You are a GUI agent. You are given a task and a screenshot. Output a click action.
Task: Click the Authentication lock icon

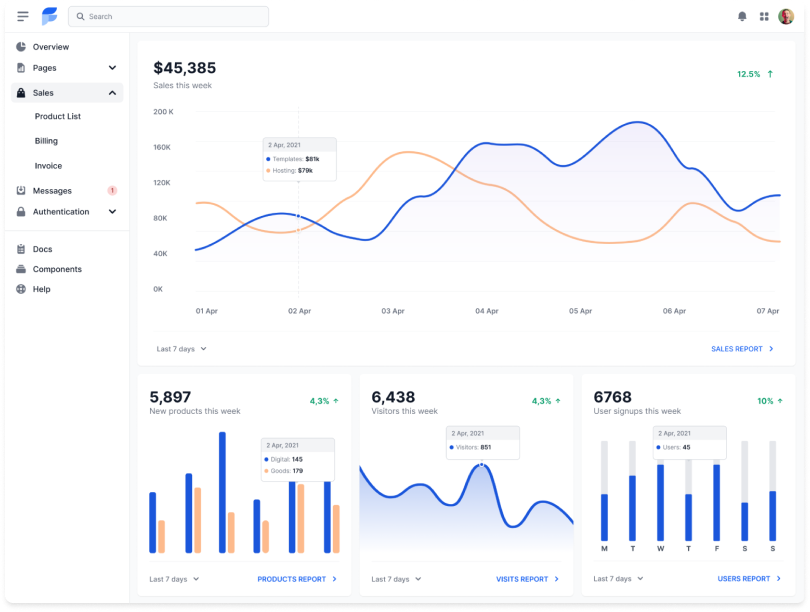[20, 211]
